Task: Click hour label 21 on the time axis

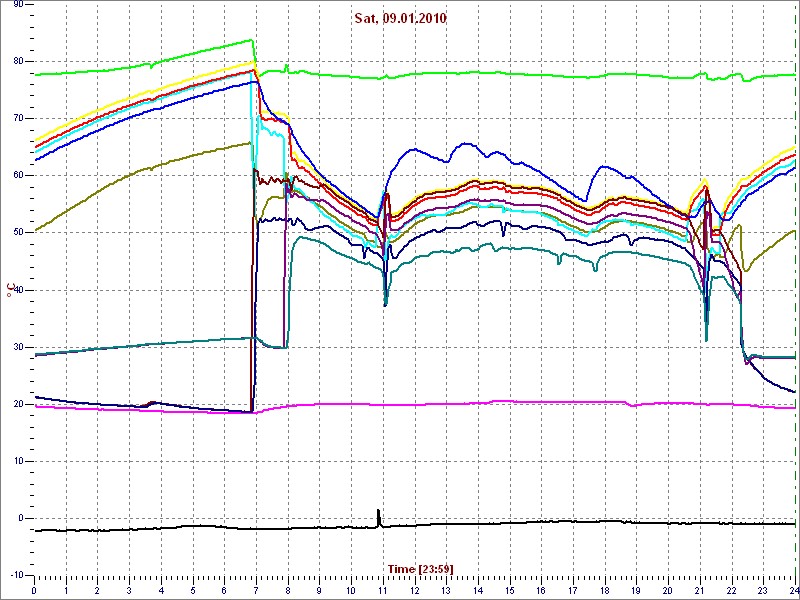Action: tap(699, 591)
